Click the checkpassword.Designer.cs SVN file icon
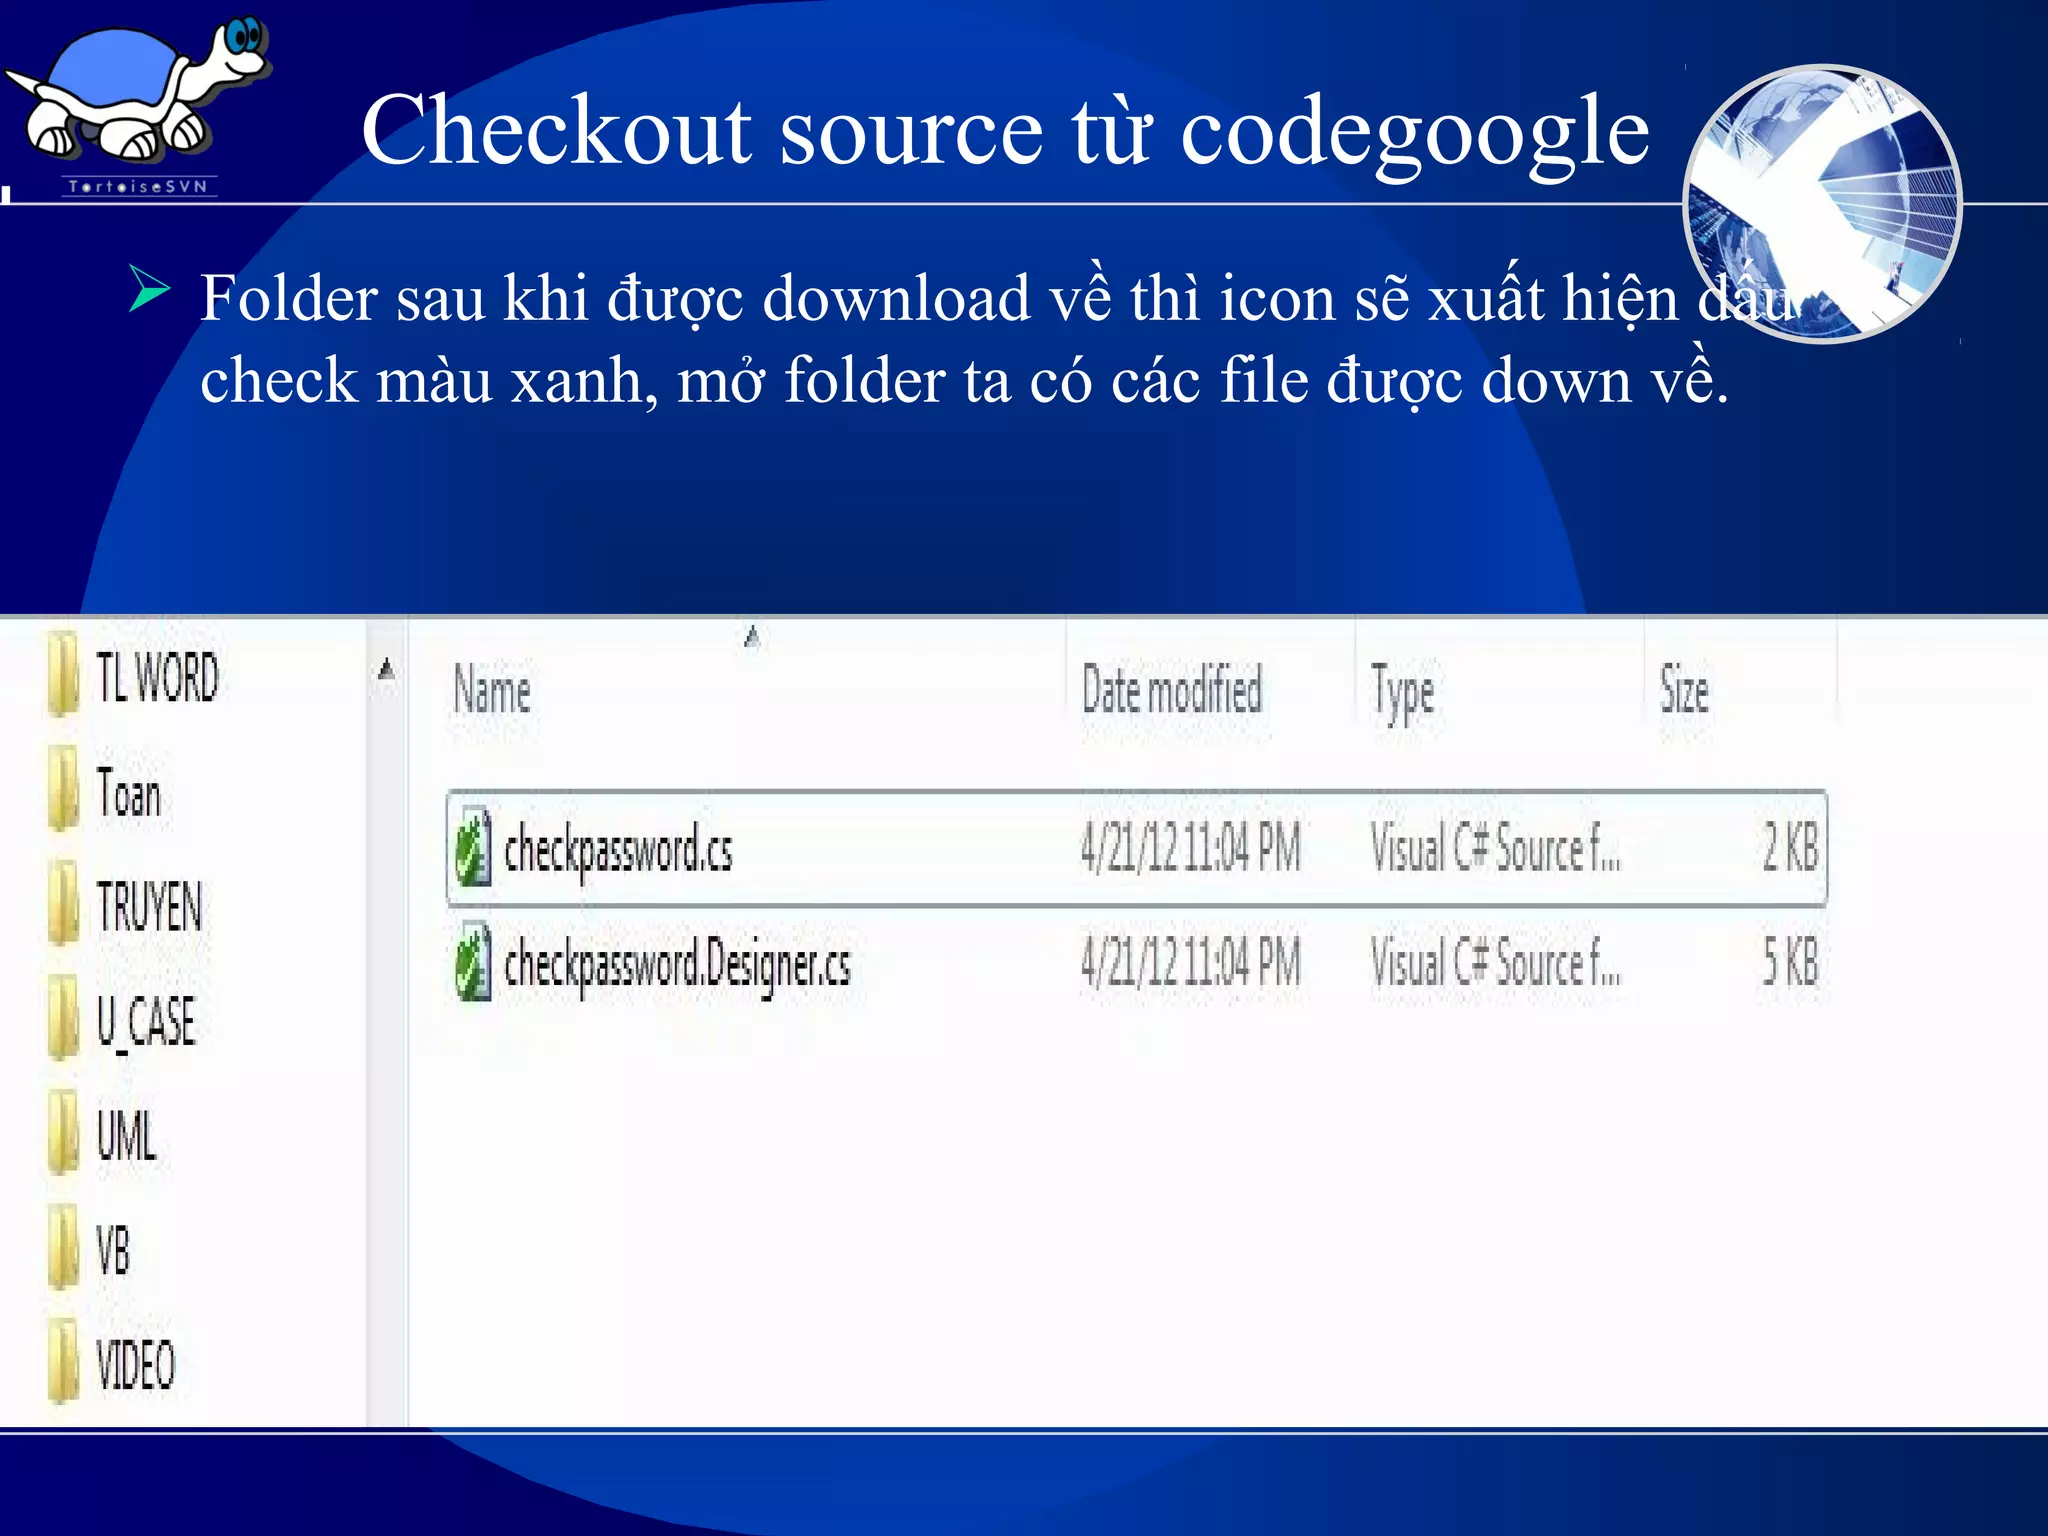The height and width of the screenshot is (1536, 2048). [x=473, y=962]
